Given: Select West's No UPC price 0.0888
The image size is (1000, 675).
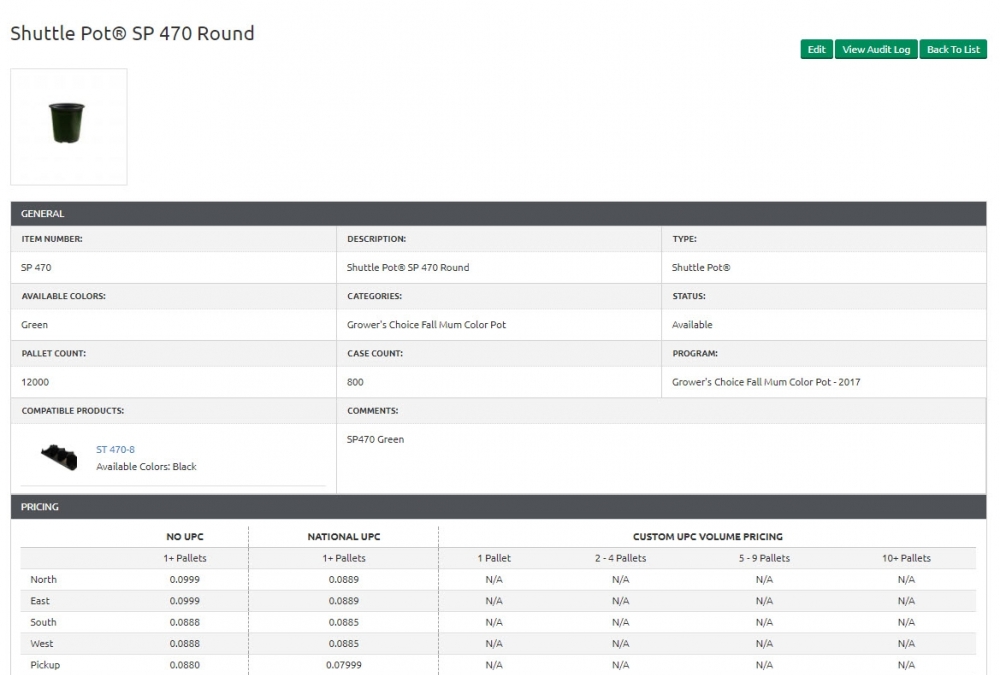Looking at the screenshot, I should pyautogui.click(x=185, y=644).
